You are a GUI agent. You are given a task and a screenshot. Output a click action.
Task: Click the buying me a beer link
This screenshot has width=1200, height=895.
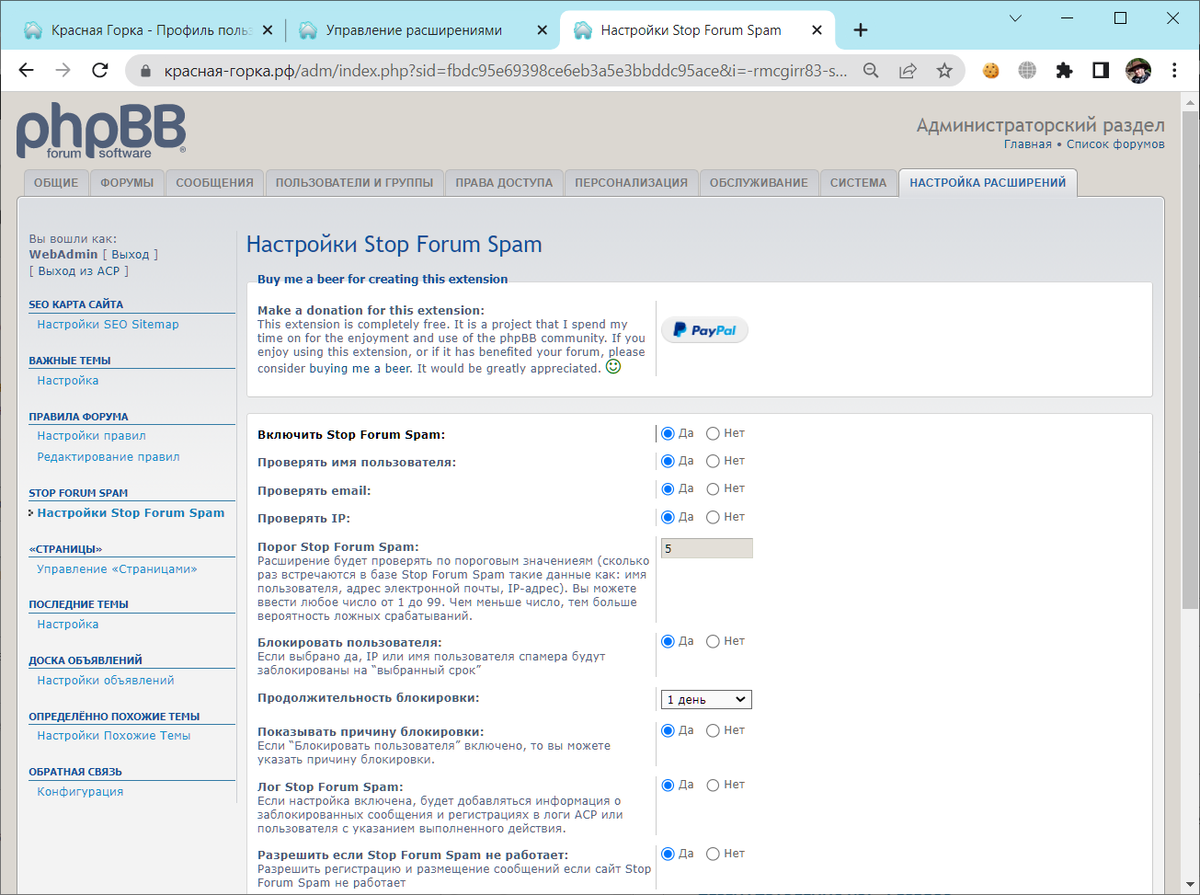pyautogui.click(x=360, y=369)
